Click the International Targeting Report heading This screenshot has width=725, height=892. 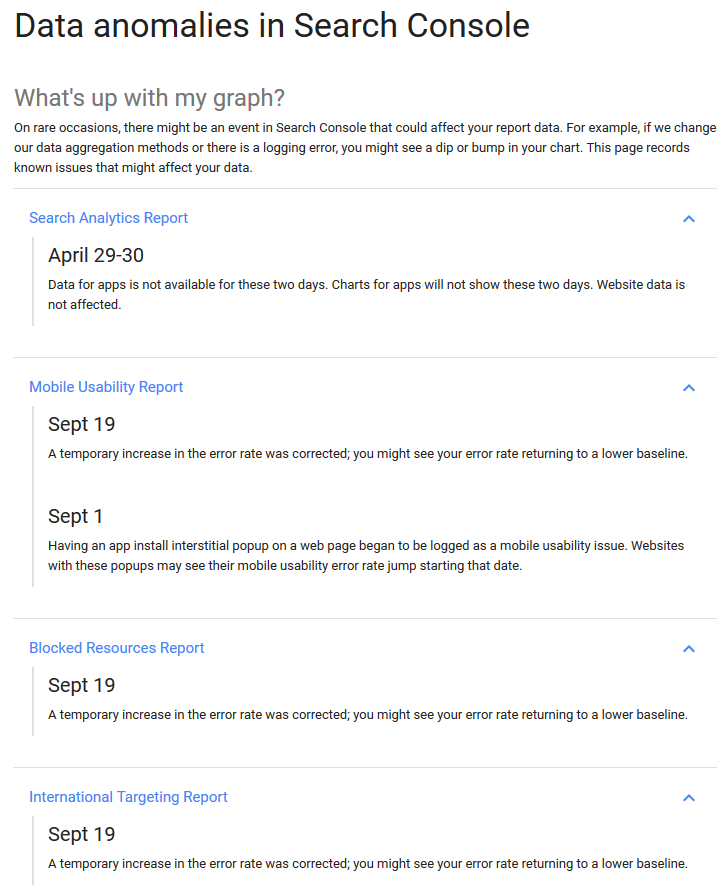click(x=128, y=797)
